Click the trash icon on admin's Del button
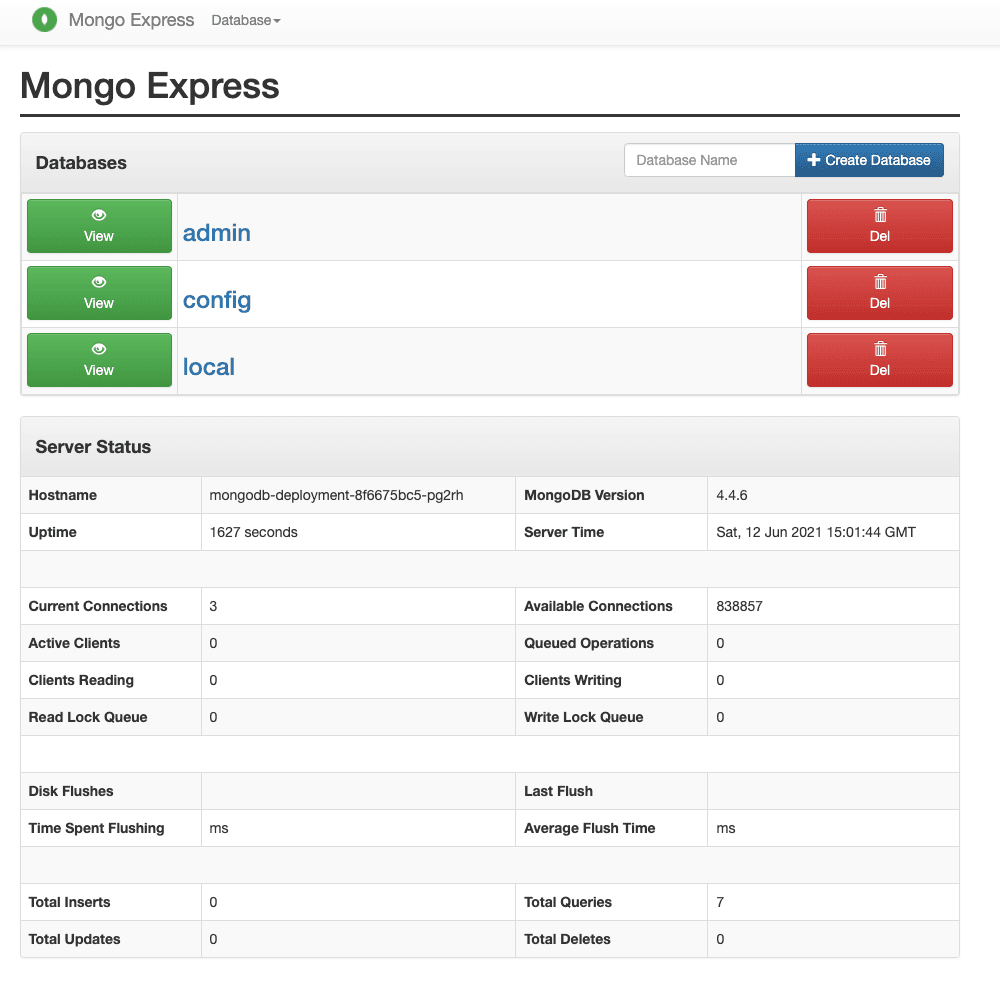This screenshot has width=1000, height=983. [x=879, y=214]
